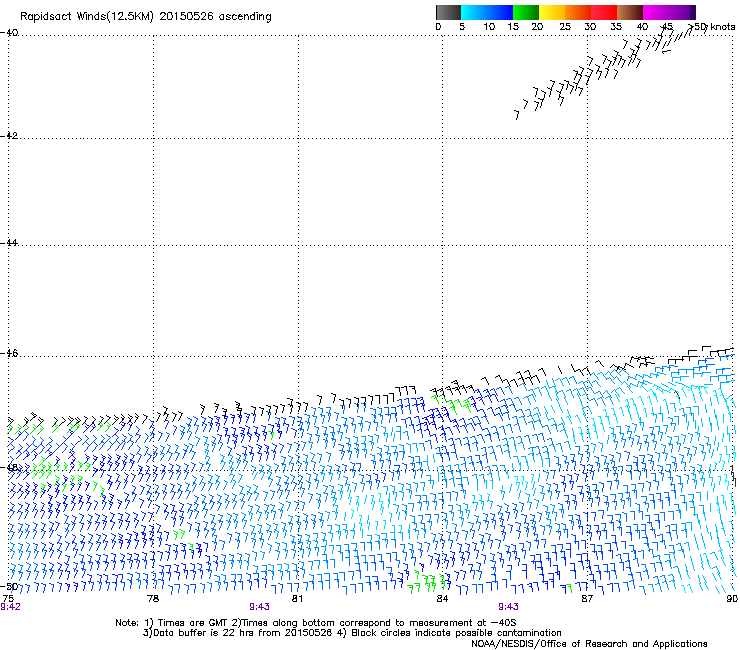
Task: Click the legend label '35'
Action: (616, 27)
